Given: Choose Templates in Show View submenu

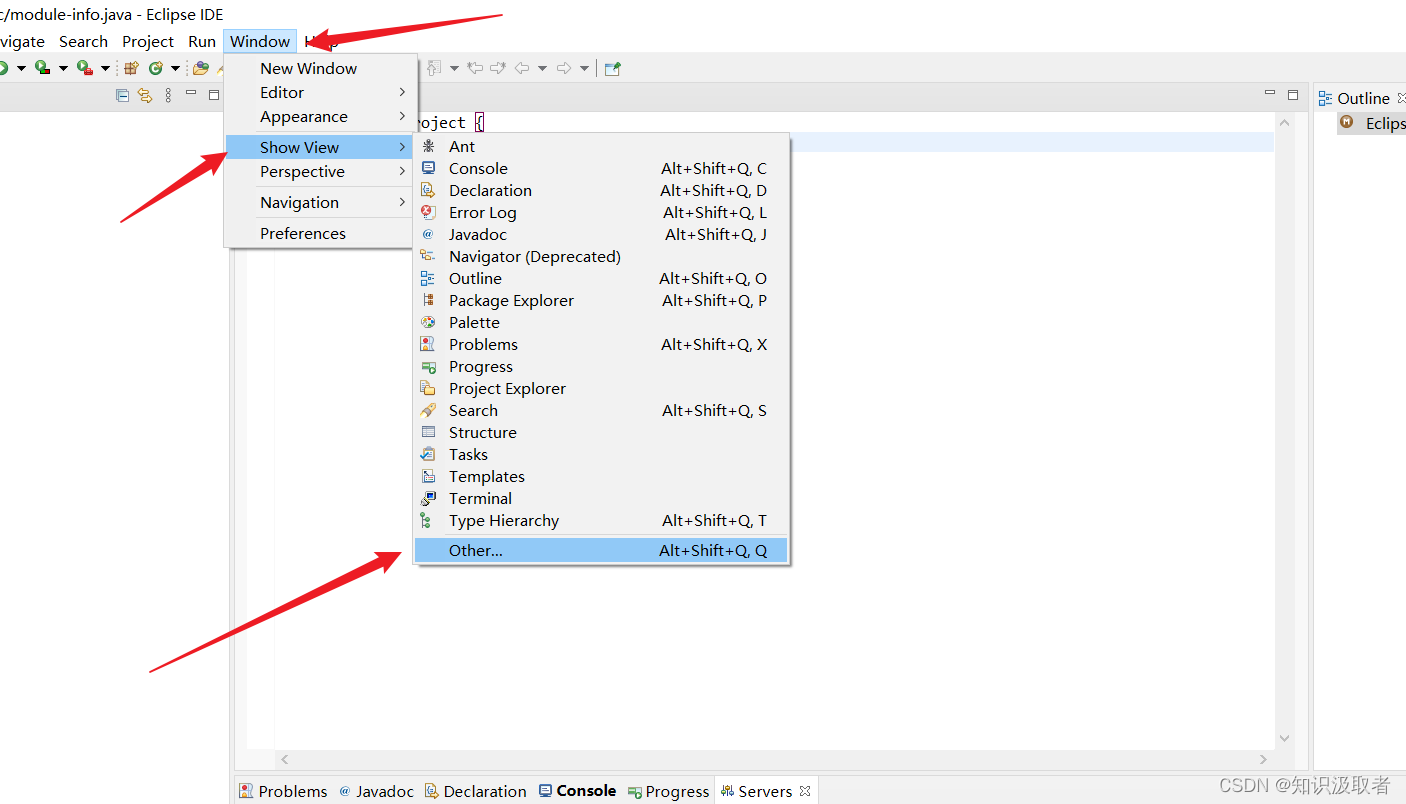Looking at the screenshot, I should pos(601,476).
